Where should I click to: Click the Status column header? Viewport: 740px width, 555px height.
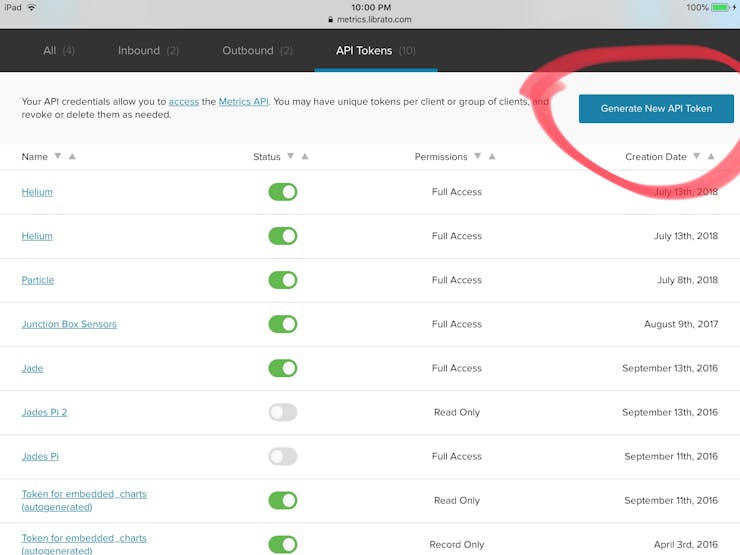point(267,157)
